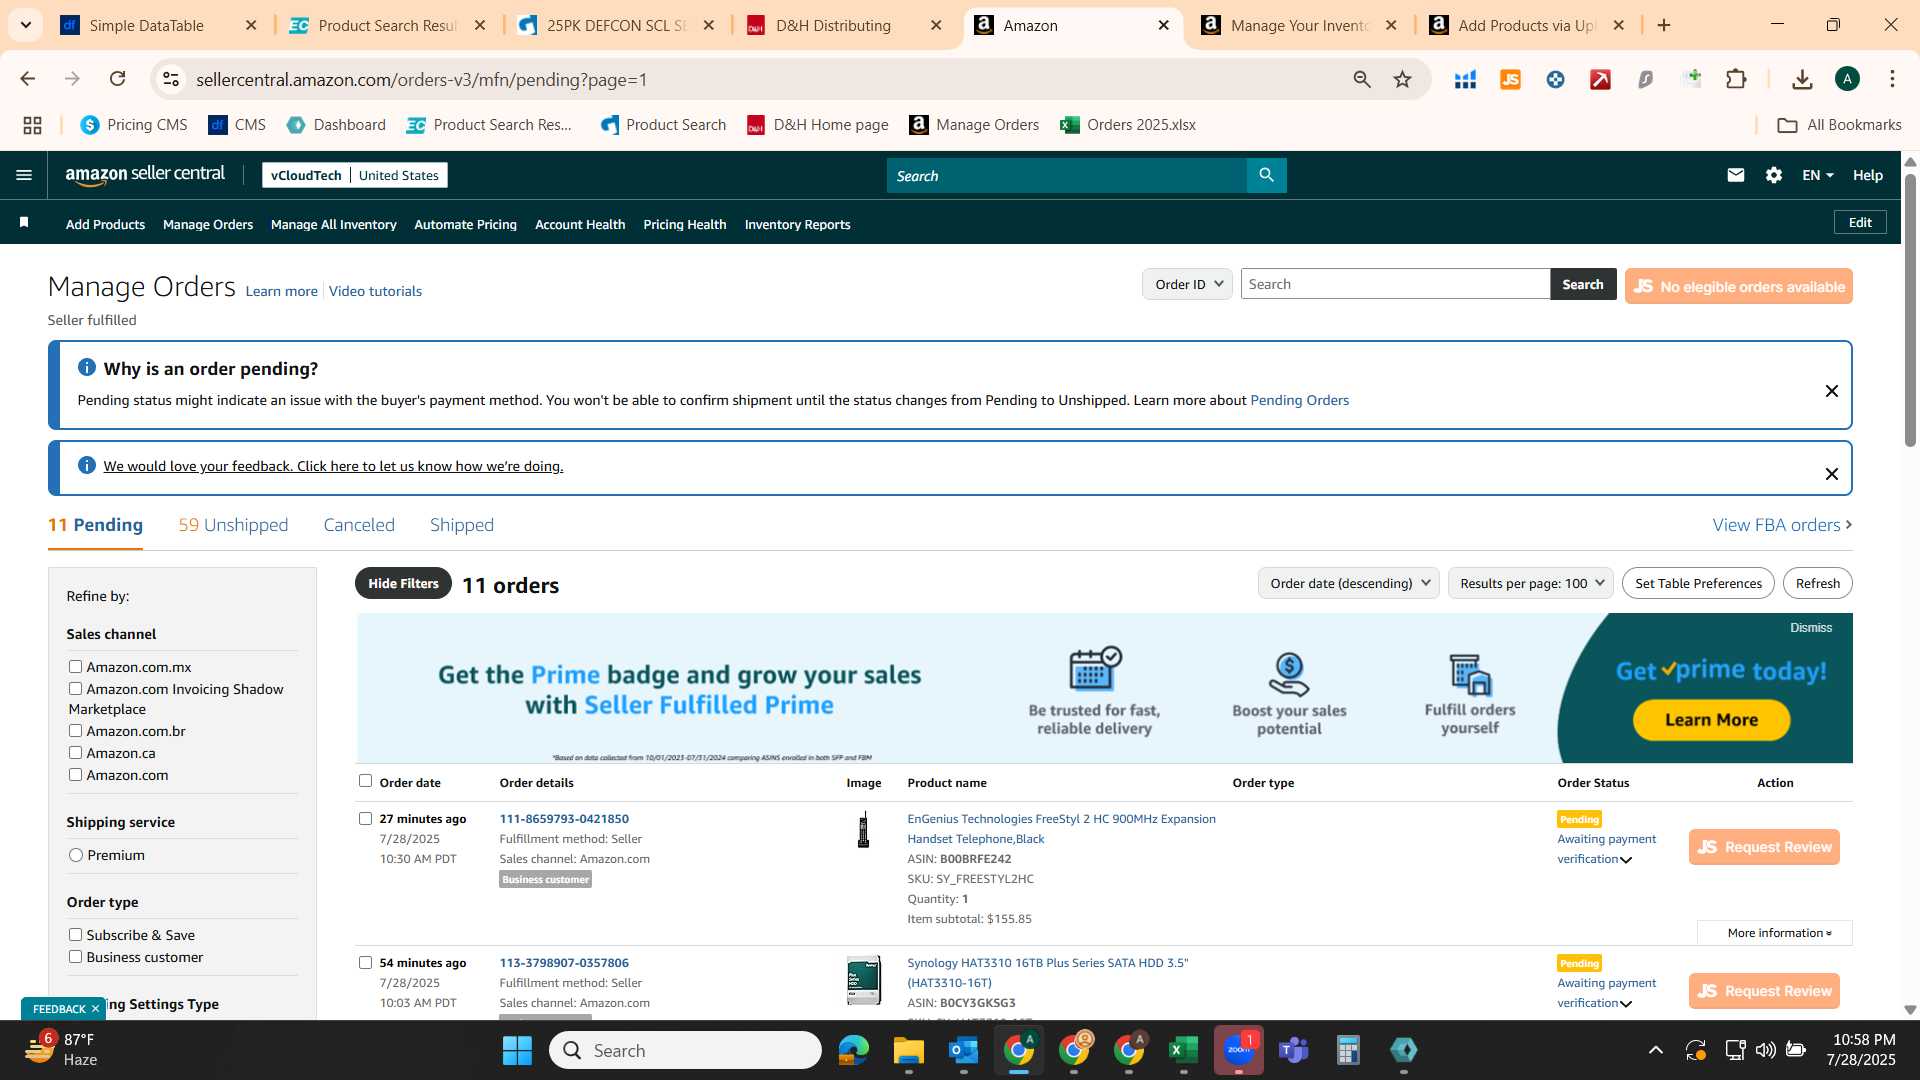
Task: Select the Premium shipping service radio
Action: point(76,855)
